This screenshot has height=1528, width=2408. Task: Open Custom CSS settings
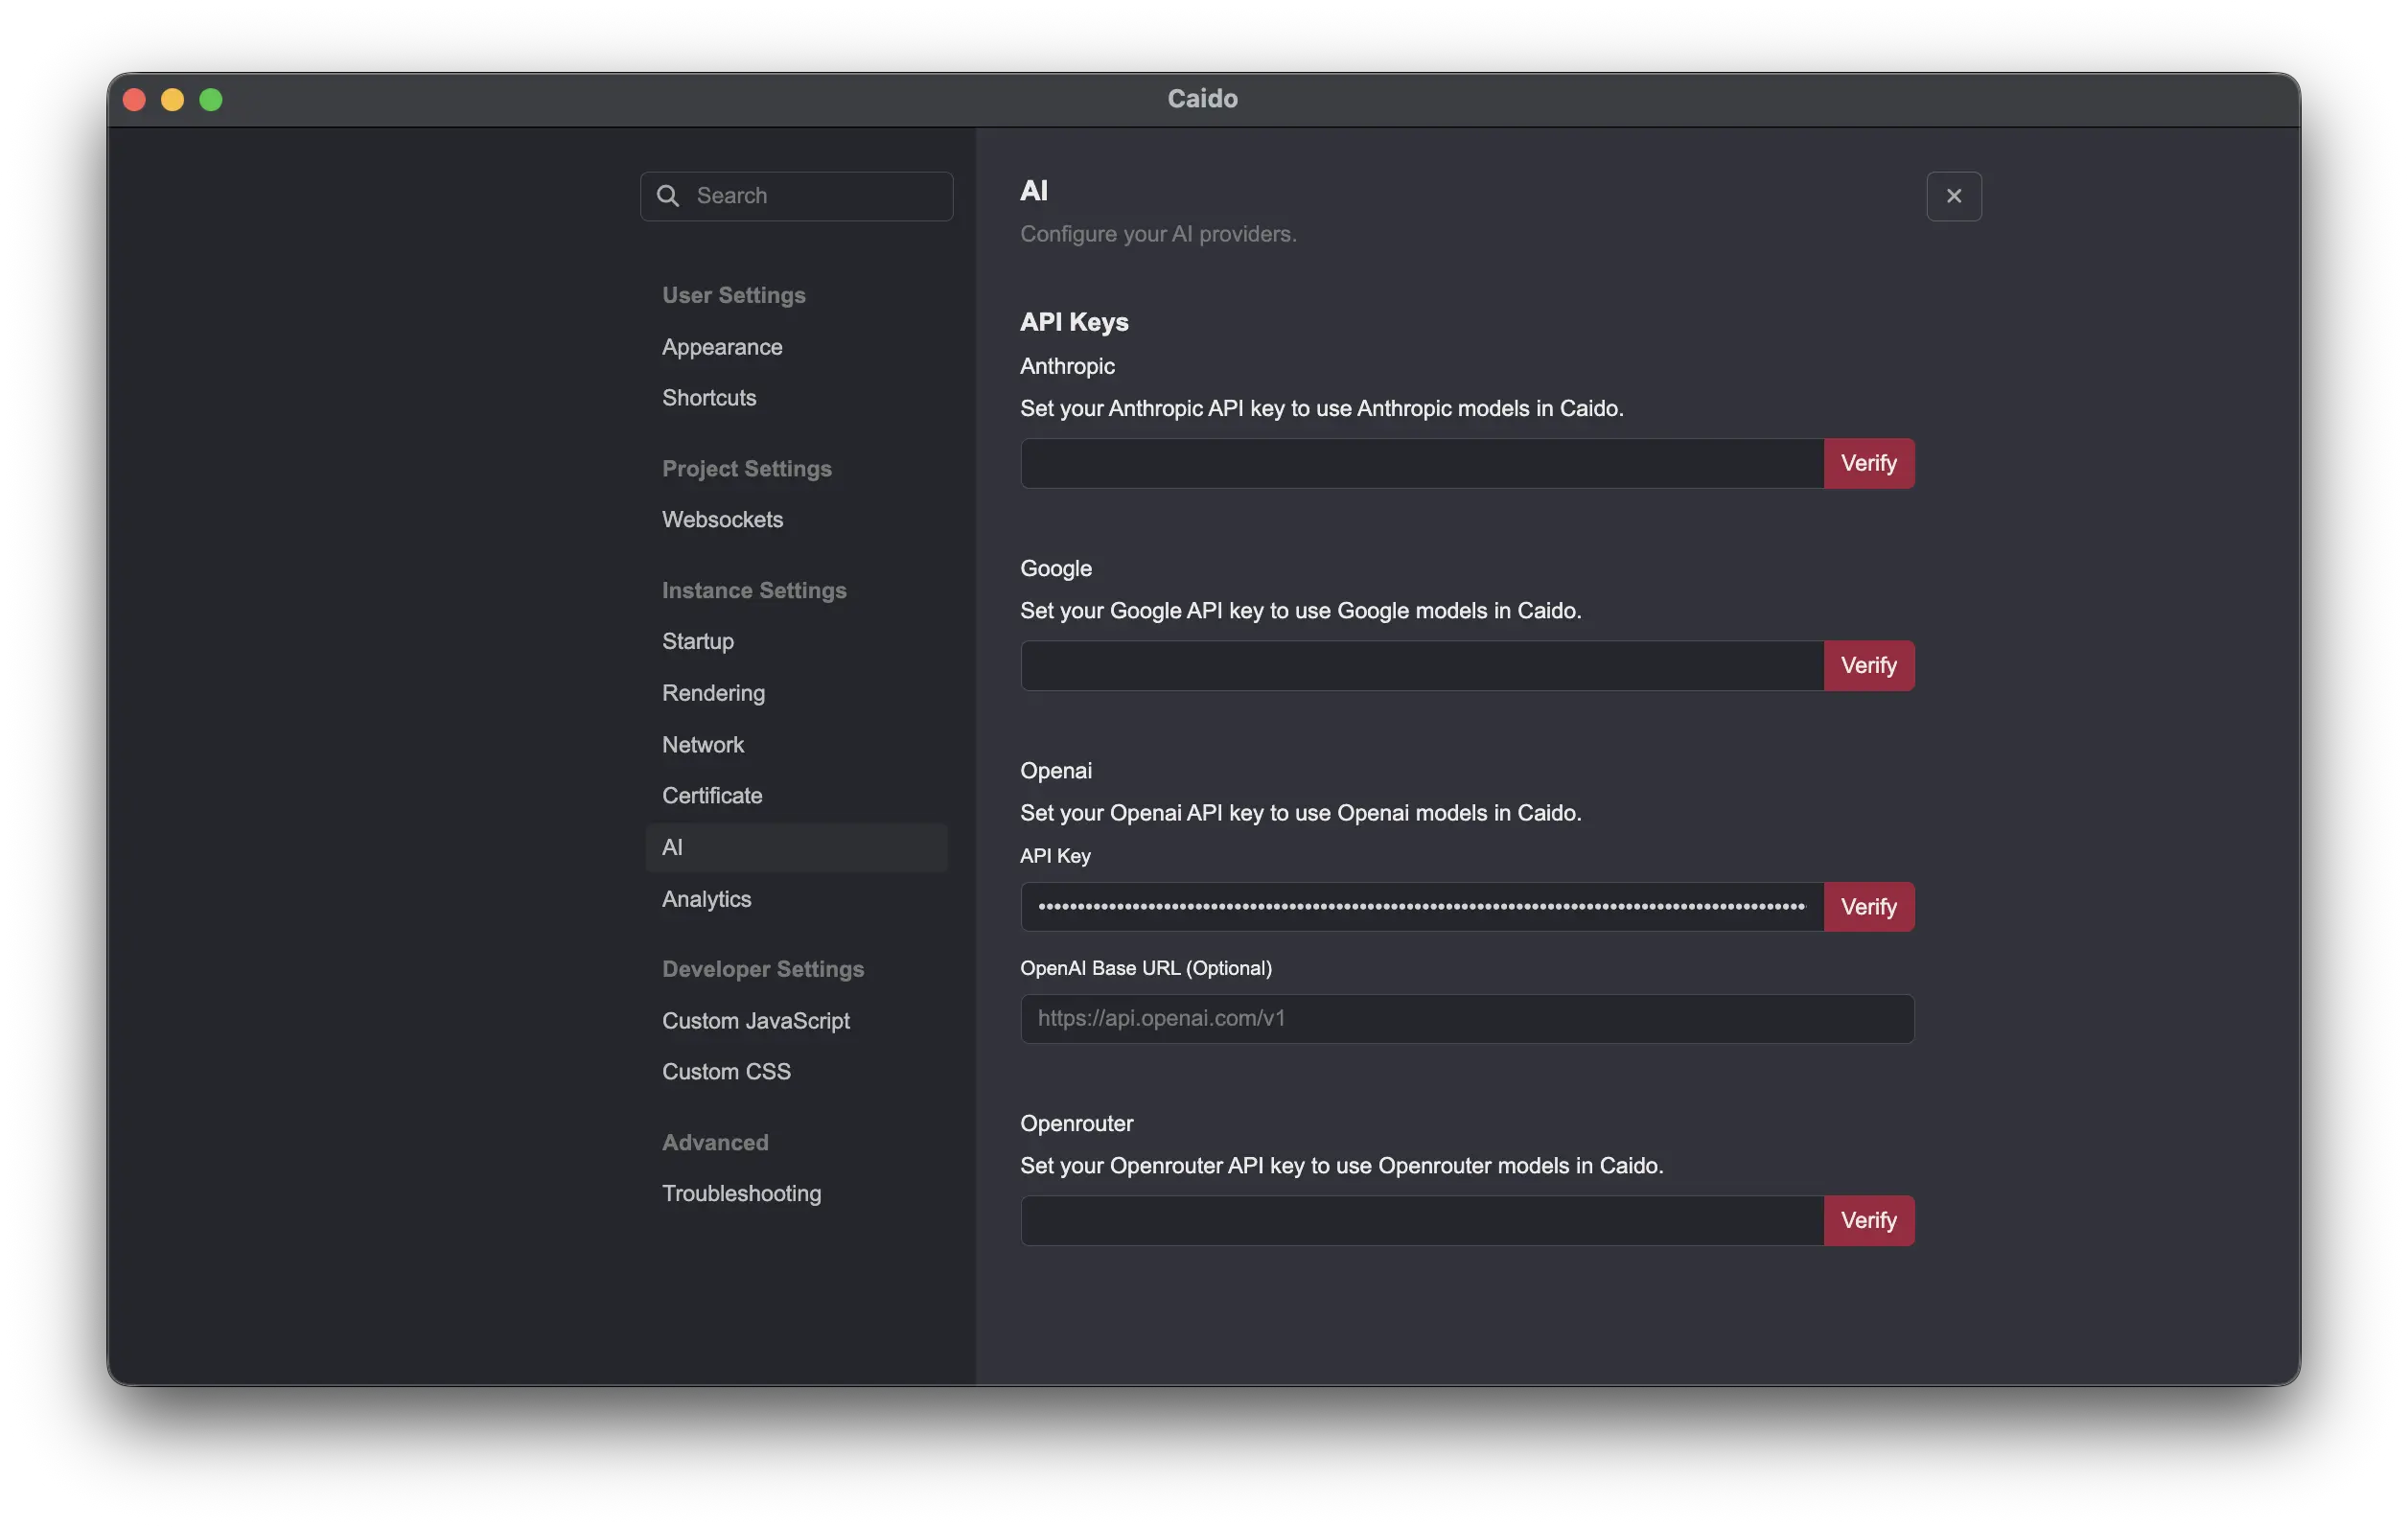(x=725, y=1072)
